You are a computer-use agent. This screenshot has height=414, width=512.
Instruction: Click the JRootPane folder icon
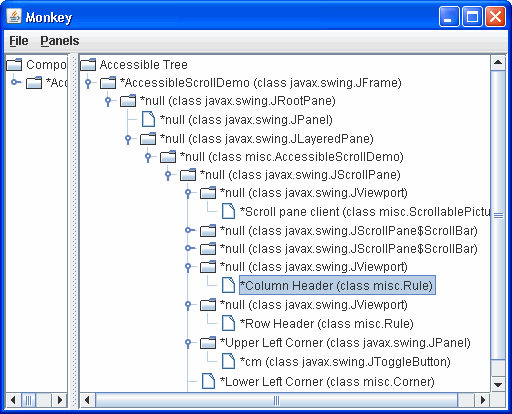[x=128, y=101]
